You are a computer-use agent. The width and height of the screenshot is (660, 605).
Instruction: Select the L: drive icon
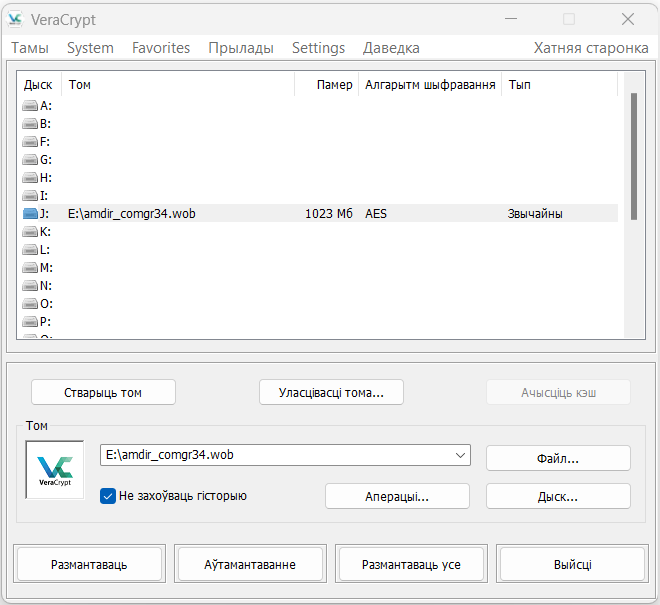[x=30, y=250]
